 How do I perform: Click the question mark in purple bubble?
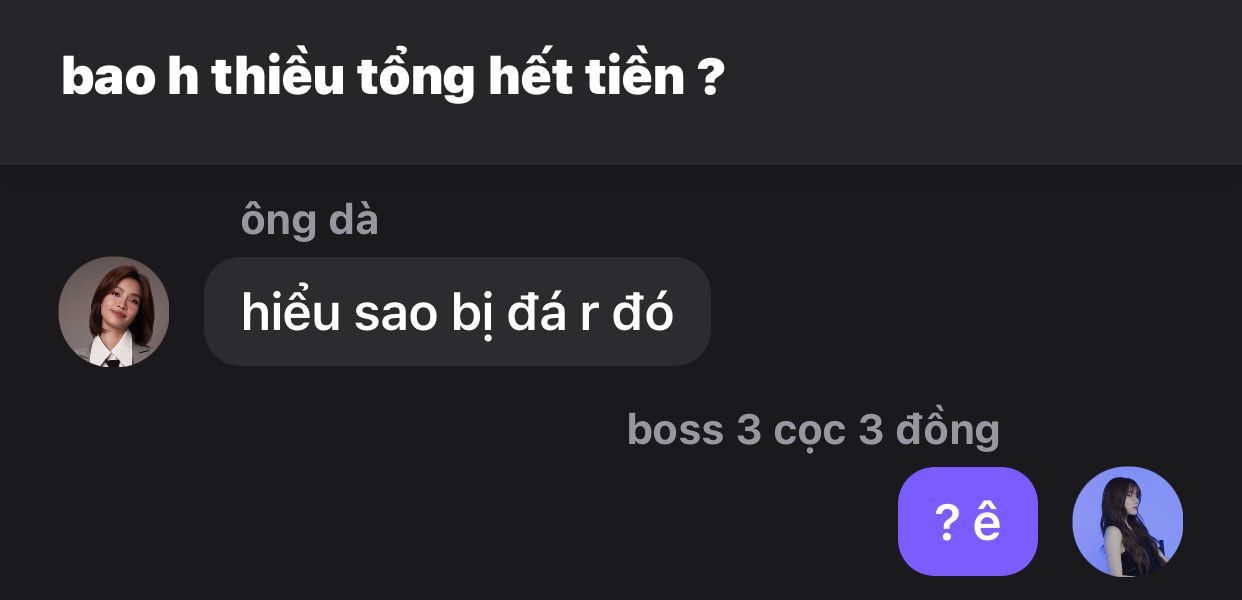pyautogui.click(x=946, y=522)
